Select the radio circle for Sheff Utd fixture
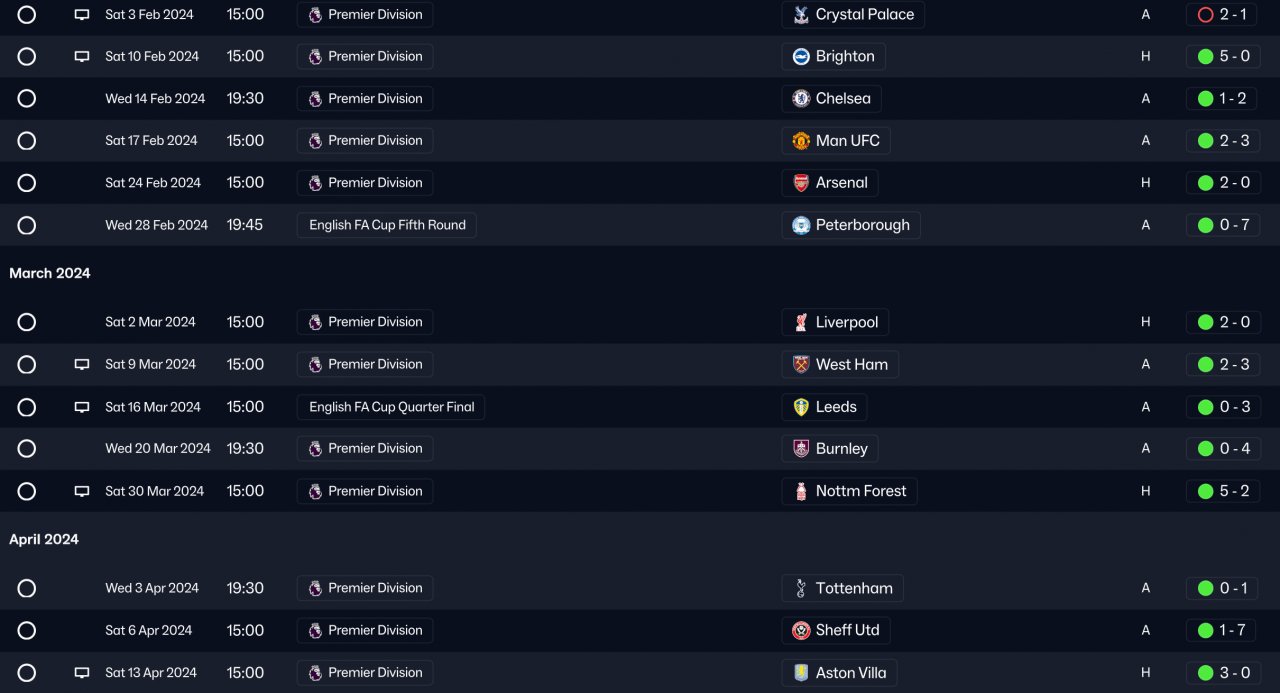Screen dimensions: 1280x693 pyautogui.click(x=27, y=631)
